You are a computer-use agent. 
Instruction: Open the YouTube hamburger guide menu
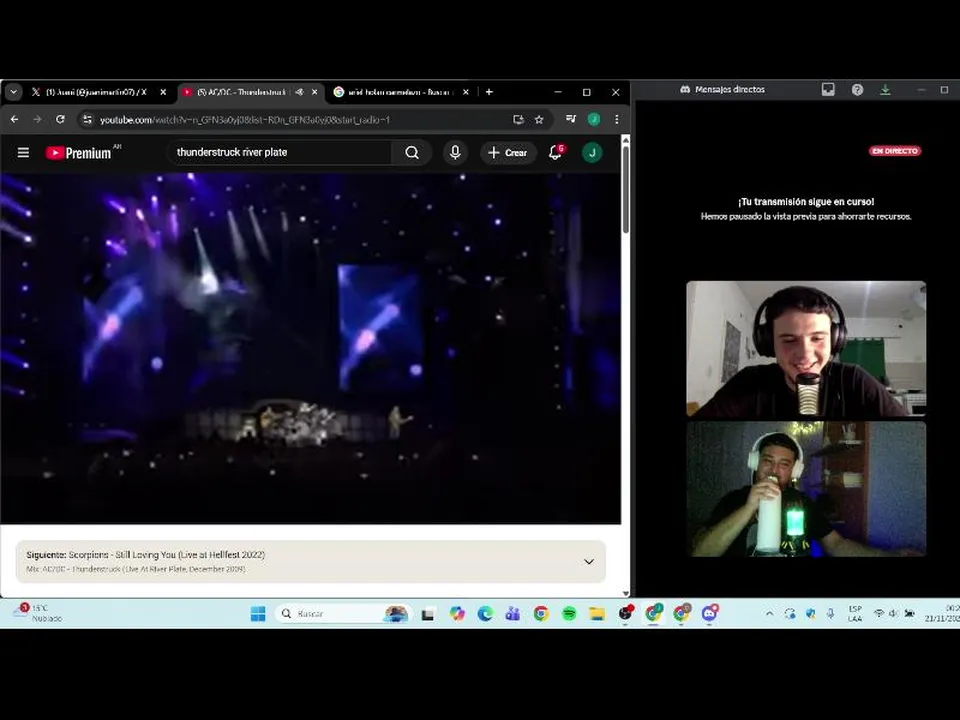[x=23, y=152]
